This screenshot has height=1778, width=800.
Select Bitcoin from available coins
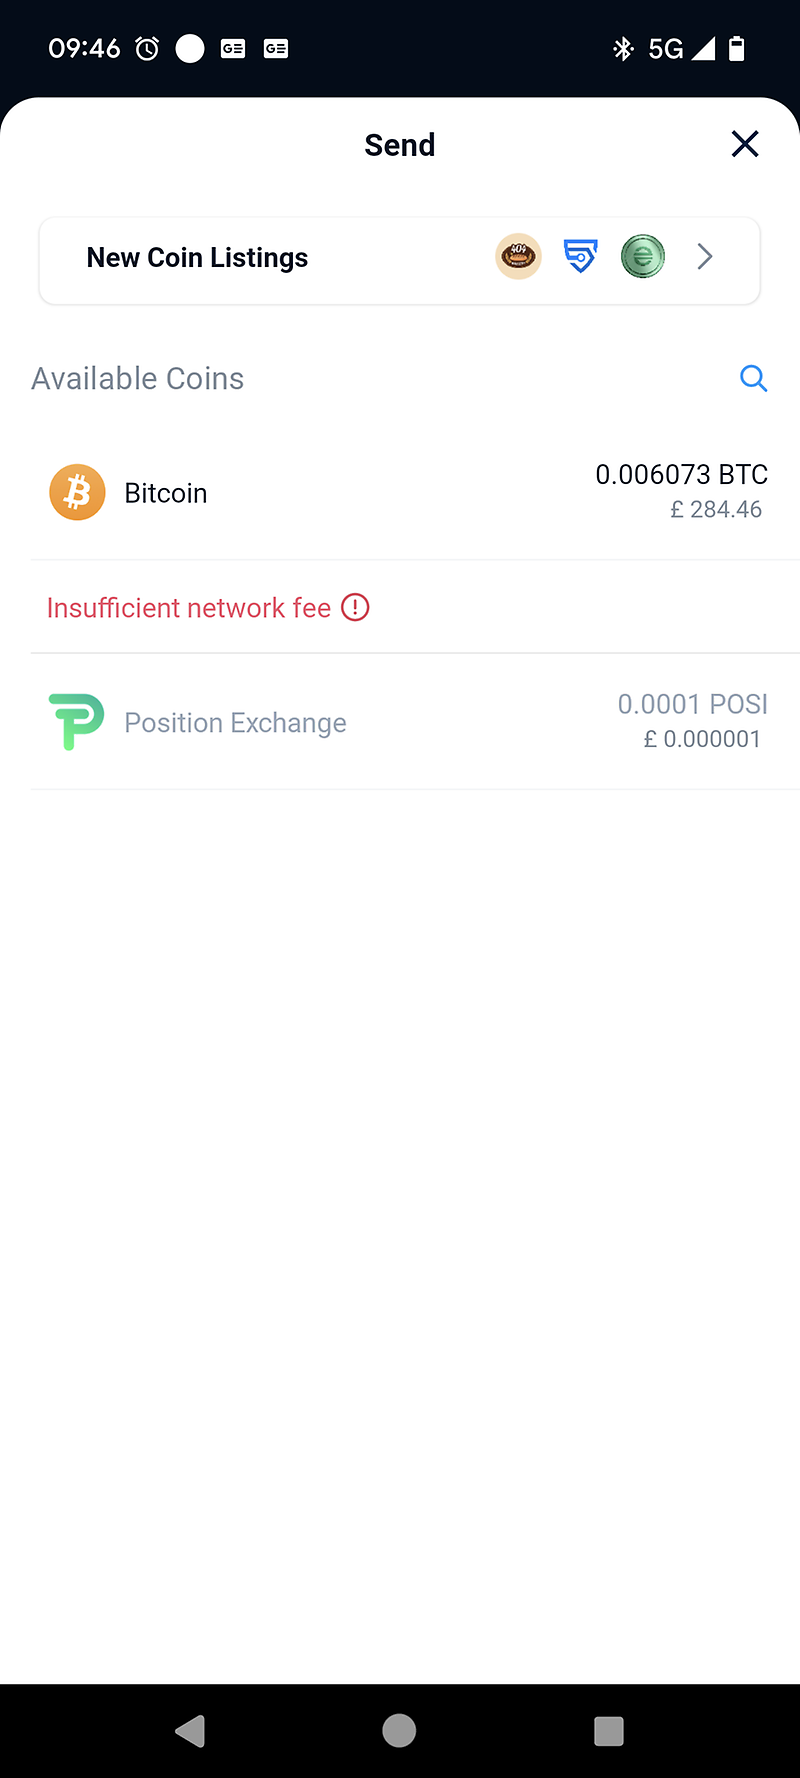166,493
